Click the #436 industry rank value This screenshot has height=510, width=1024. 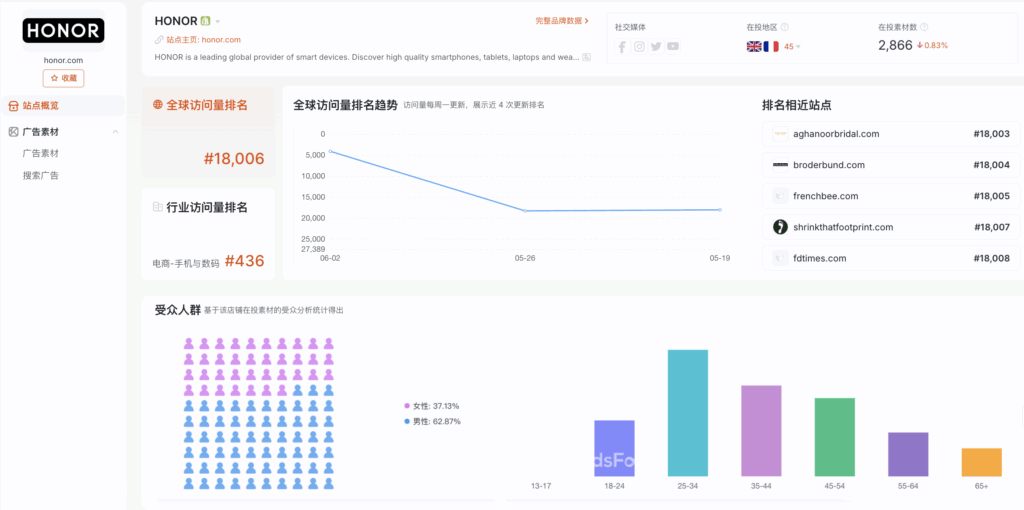[244, 261]
